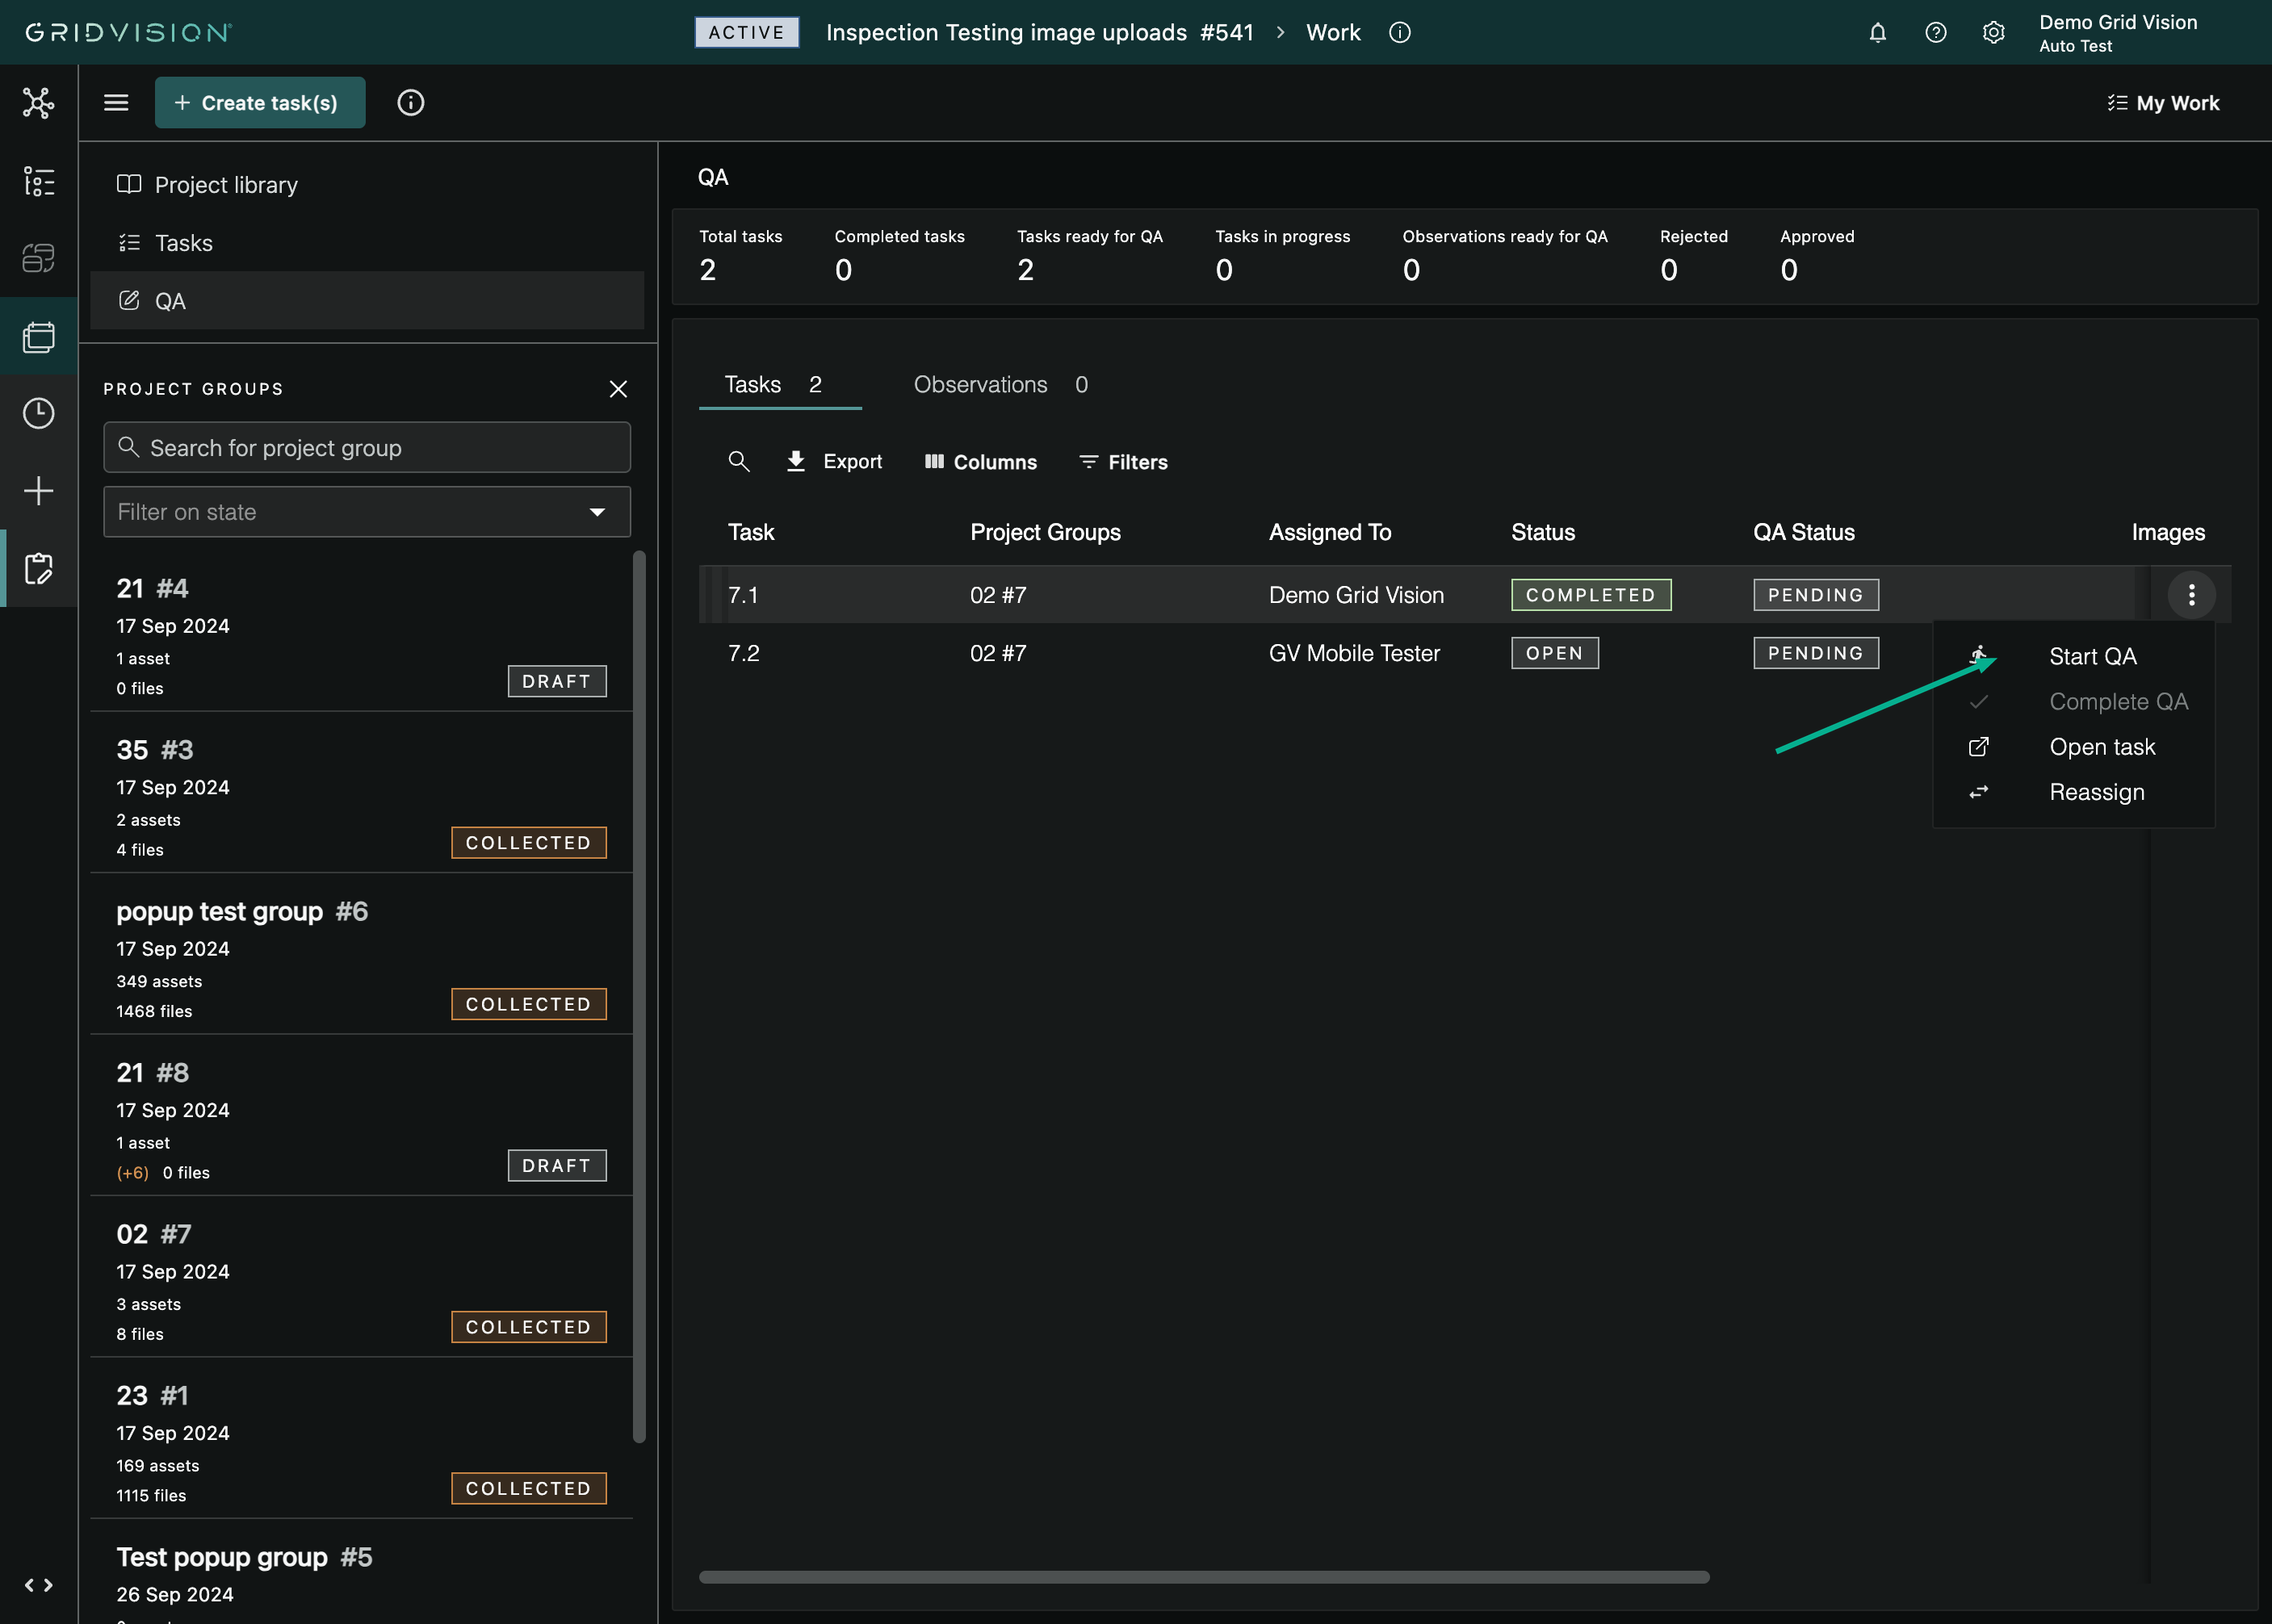Expand the Filter on state dropdown

[x=367, y=512]
